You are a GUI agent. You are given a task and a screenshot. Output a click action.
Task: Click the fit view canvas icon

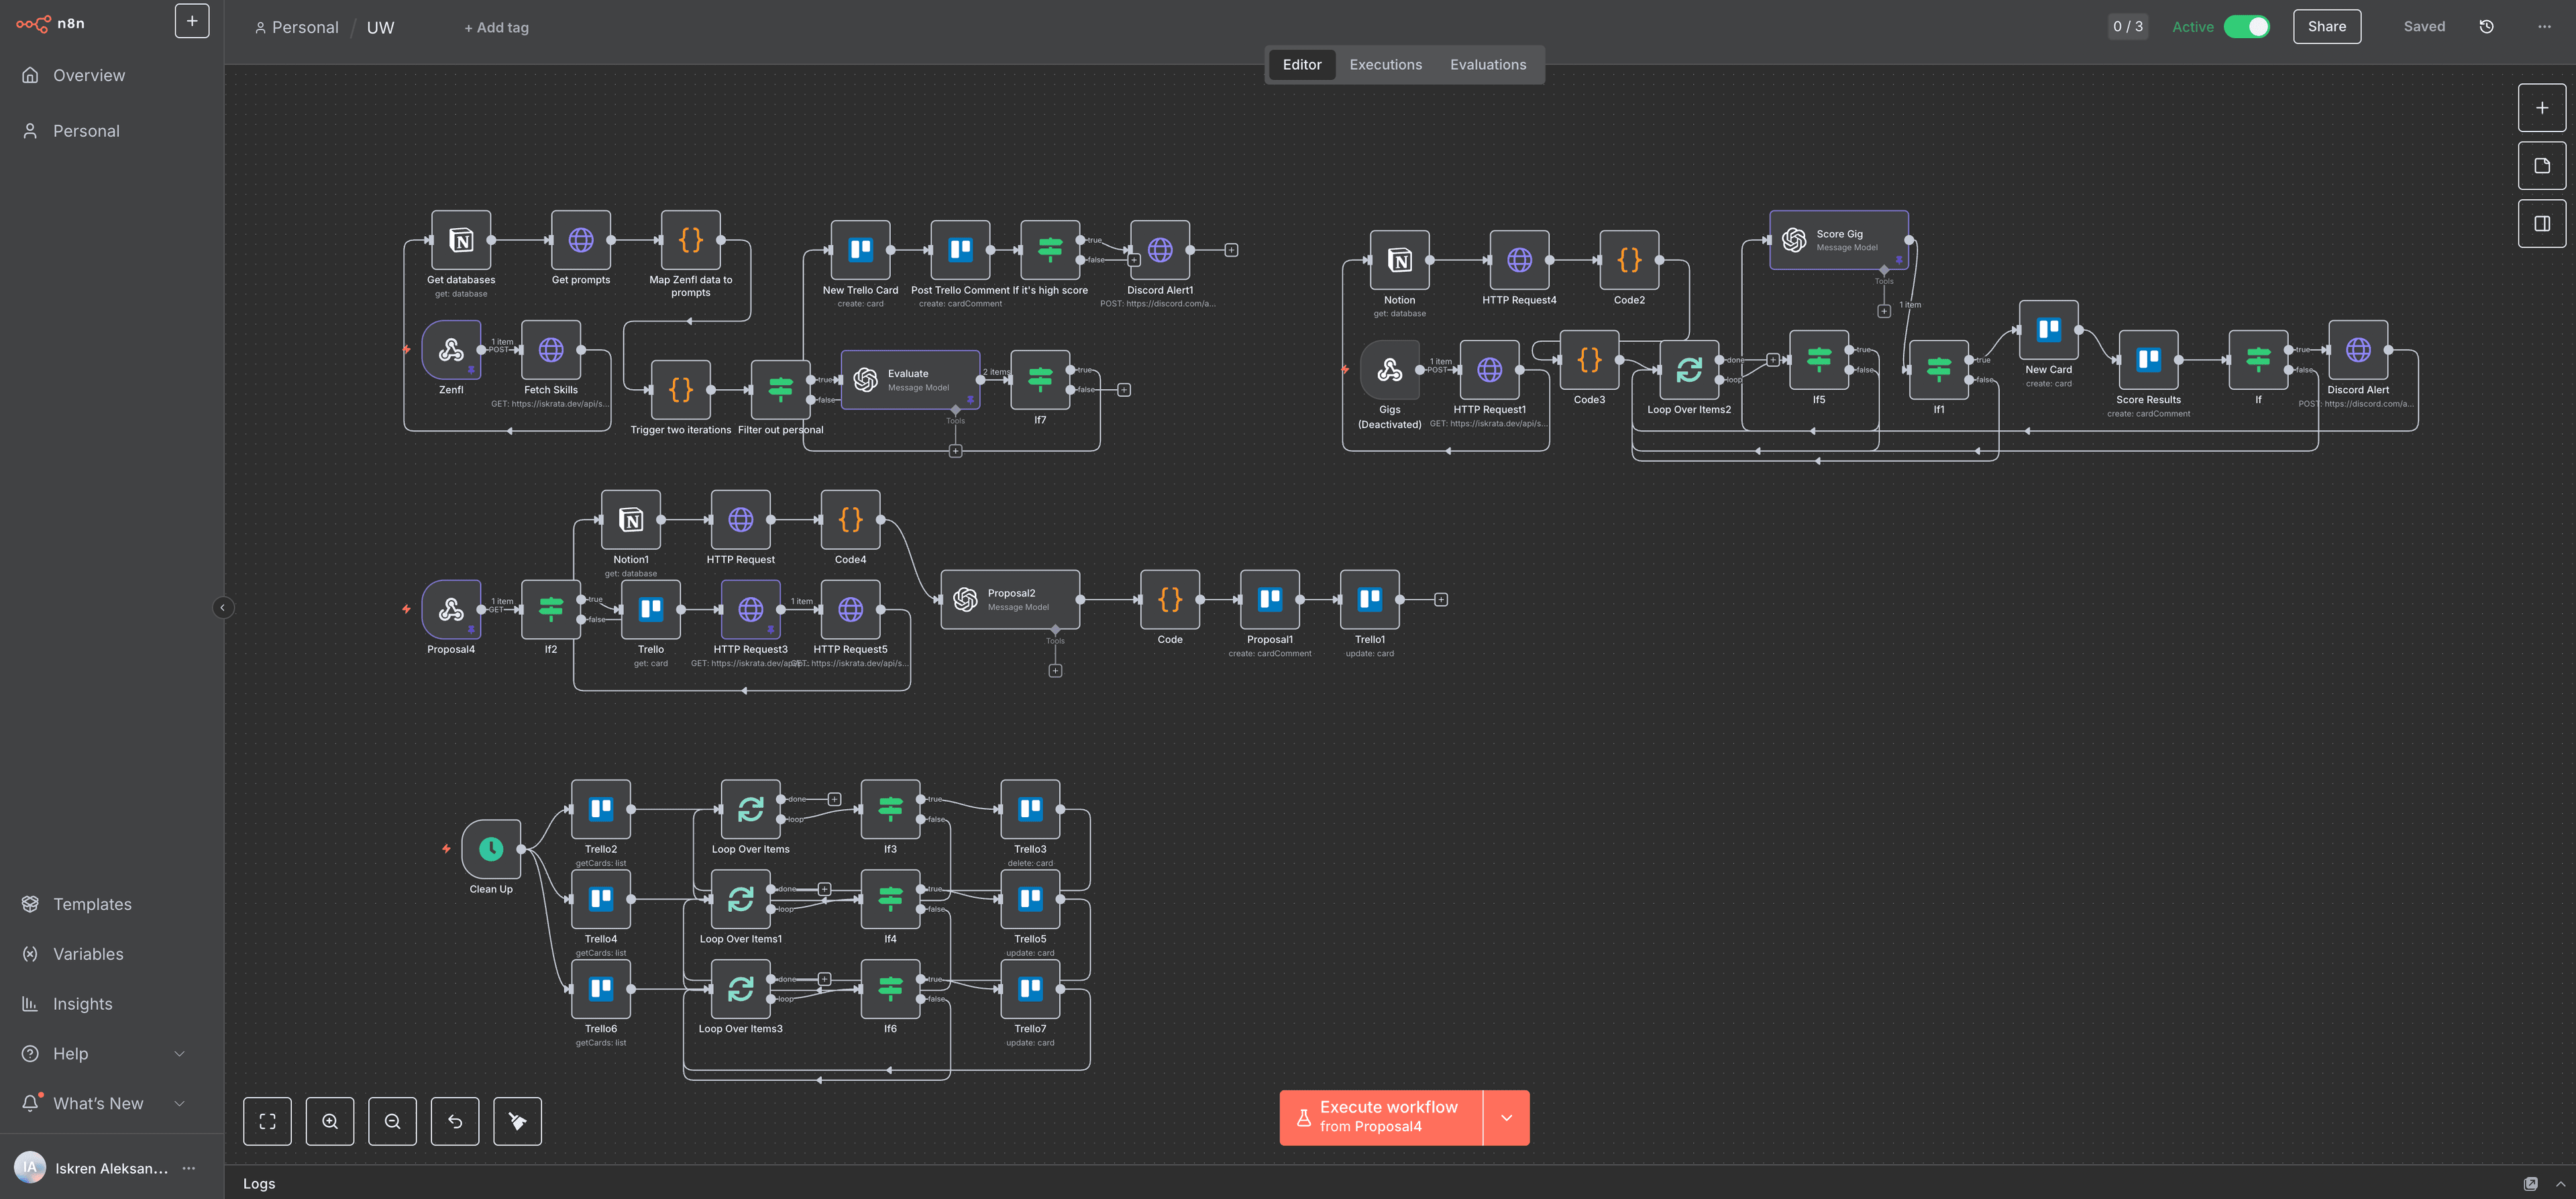(x=267, y=1121)
